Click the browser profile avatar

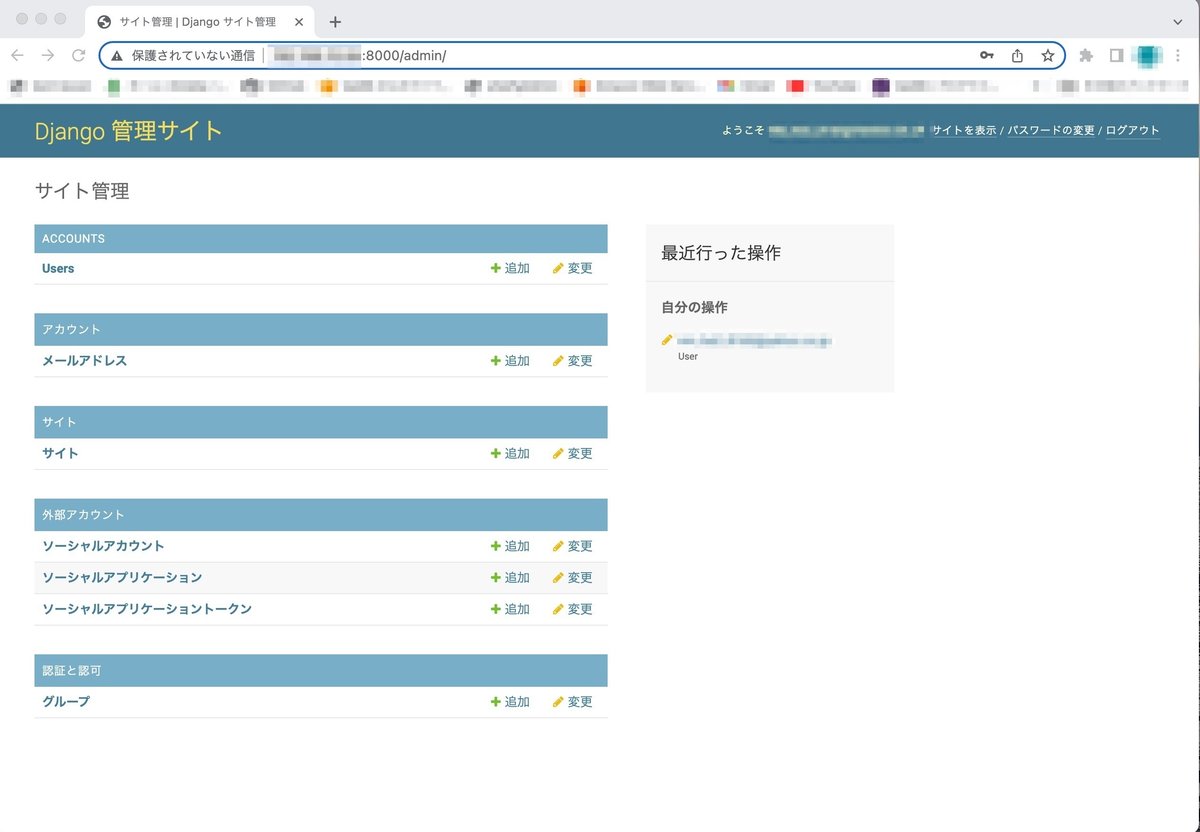tap(1148, 56)
